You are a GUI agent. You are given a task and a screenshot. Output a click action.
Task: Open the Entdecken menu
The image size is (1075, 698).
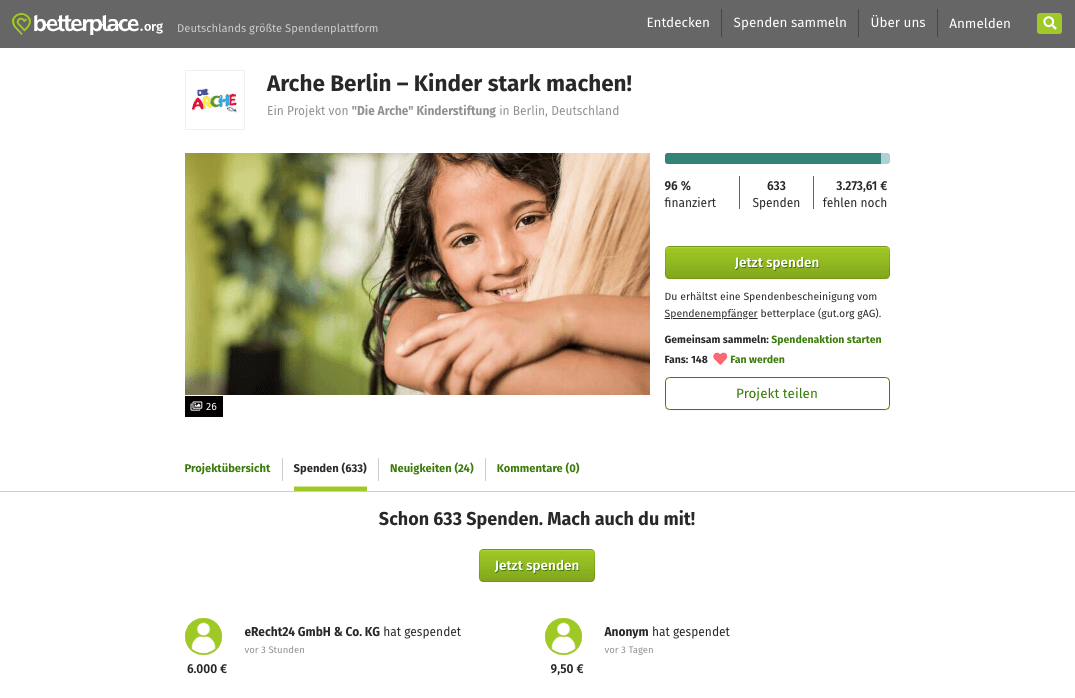pos(678,23)
